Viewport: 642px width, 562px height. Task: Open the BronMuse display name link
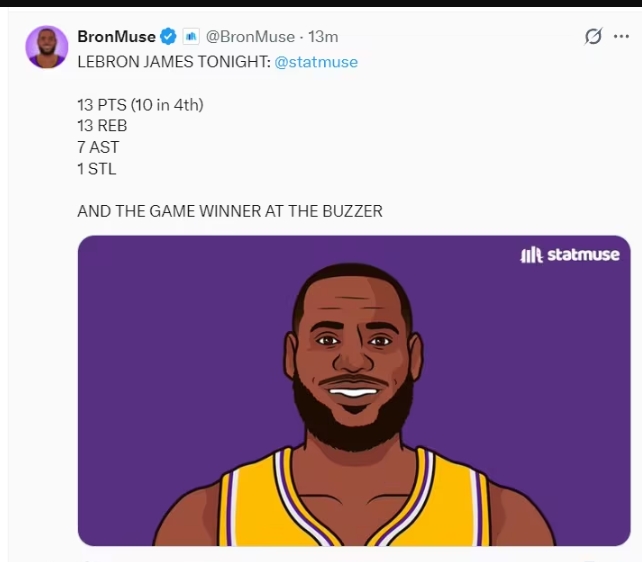(x=116, y=37)
